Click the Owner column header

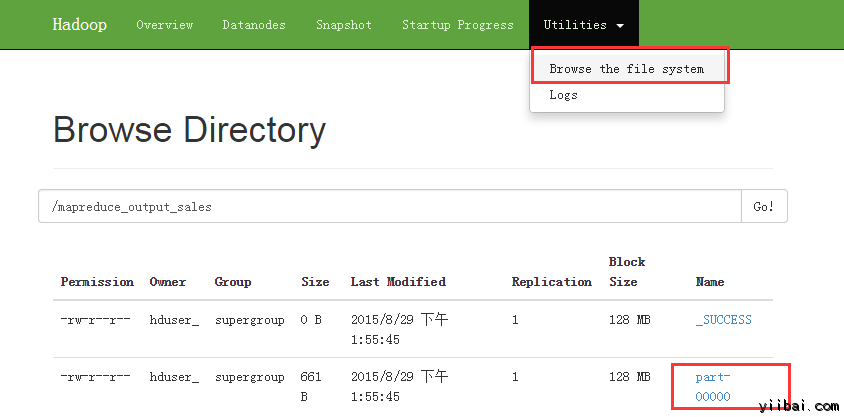[168, 282]
